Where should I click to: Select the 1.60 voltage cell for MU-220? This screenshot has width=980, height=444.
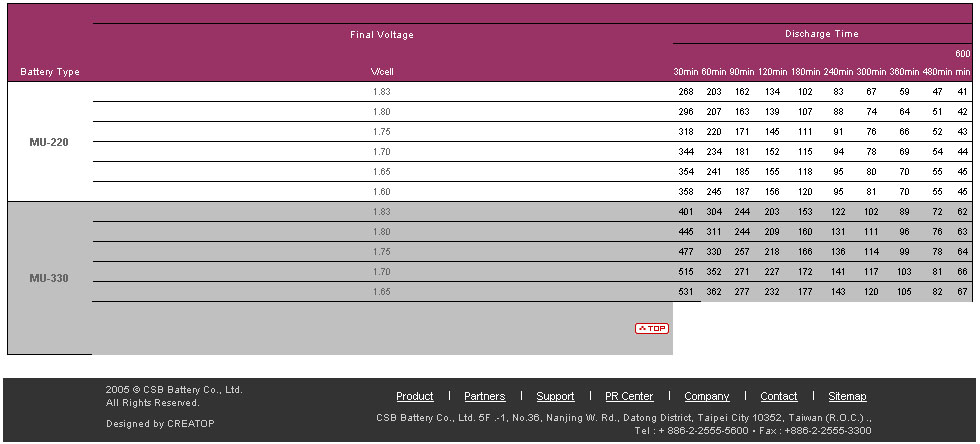point(382,192)
